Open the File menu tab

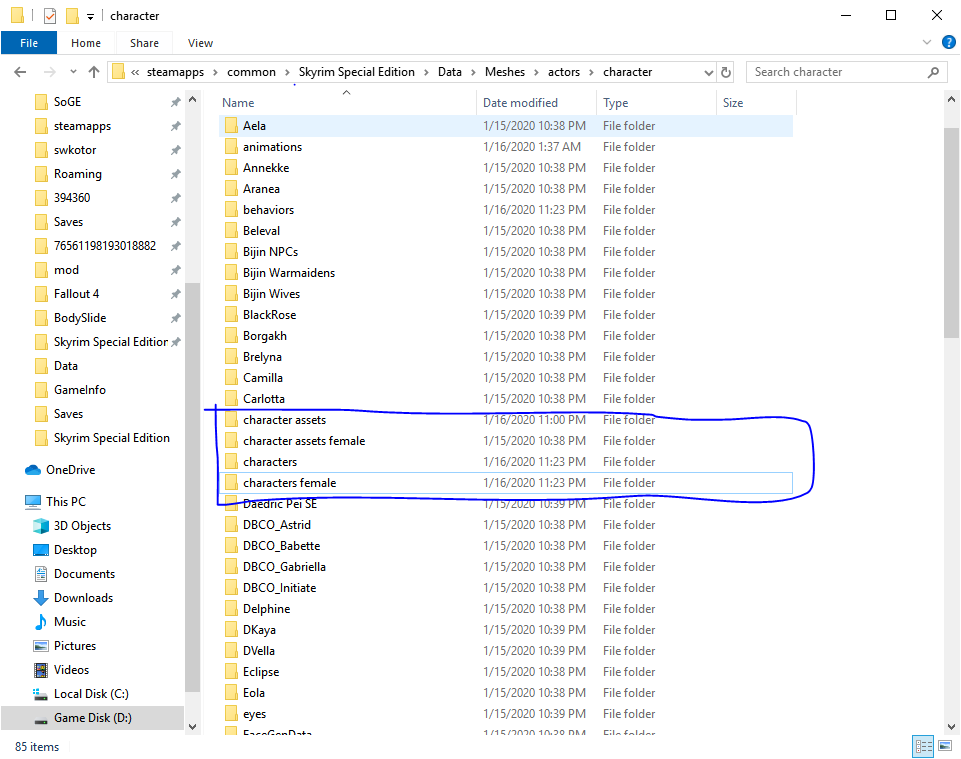[x=29, y=43]
